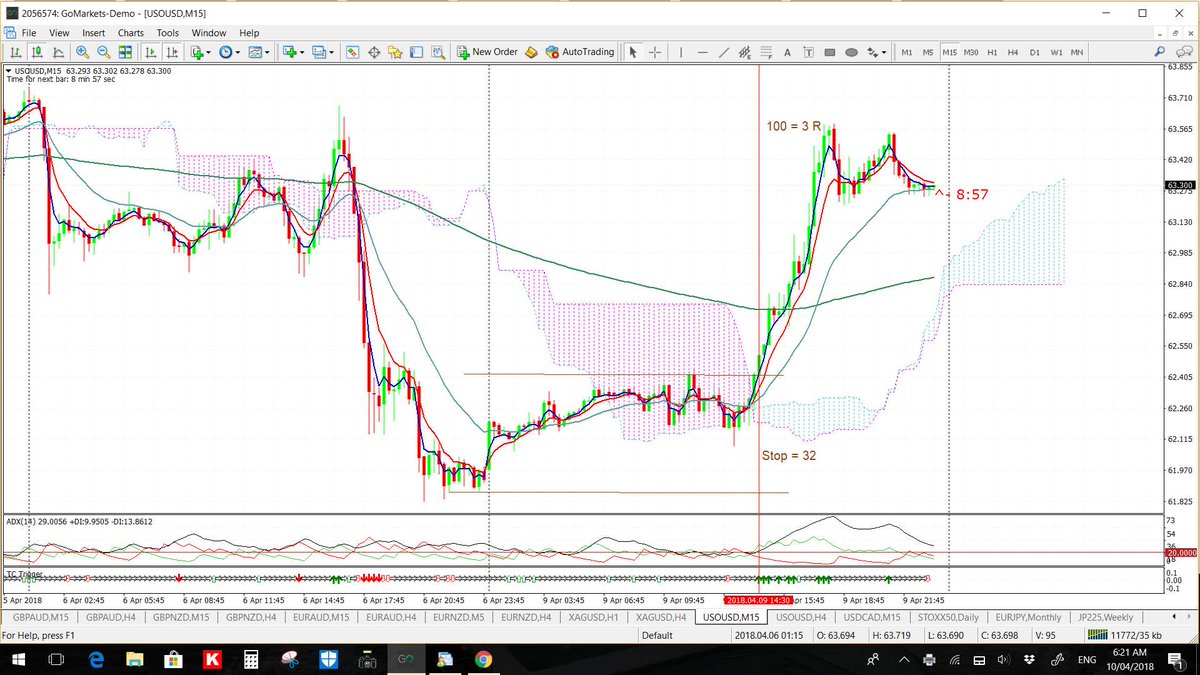Tile windows with the four-pane icon

[x=125, y=51]
